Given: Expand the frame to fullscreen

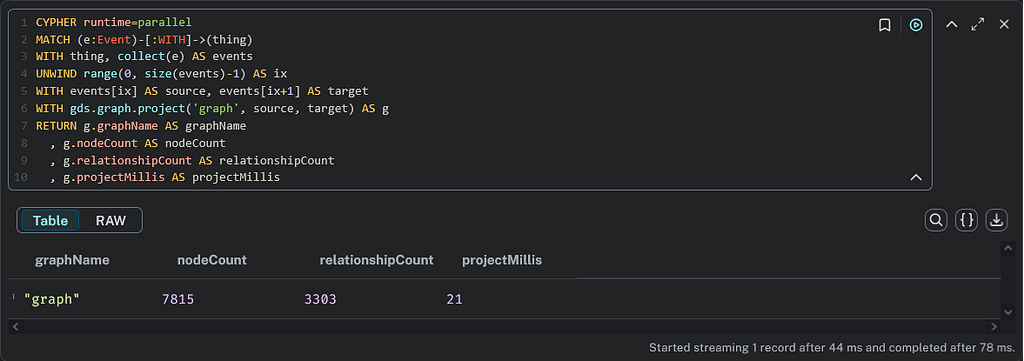Looking at the screenshot, I should click(978, 25).
